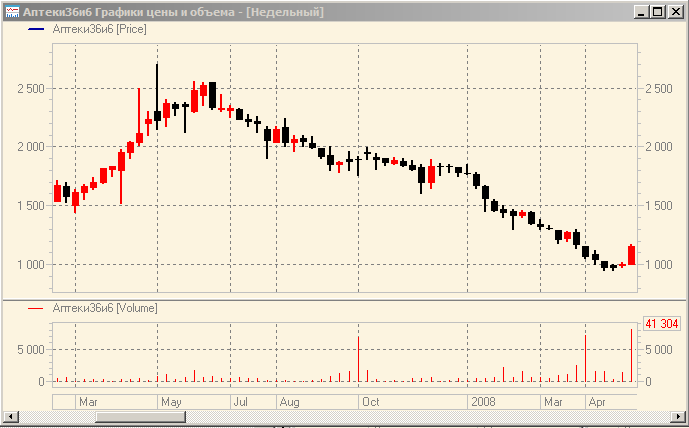Maximize the Аптеки36и6 chart window

(658, 12)
